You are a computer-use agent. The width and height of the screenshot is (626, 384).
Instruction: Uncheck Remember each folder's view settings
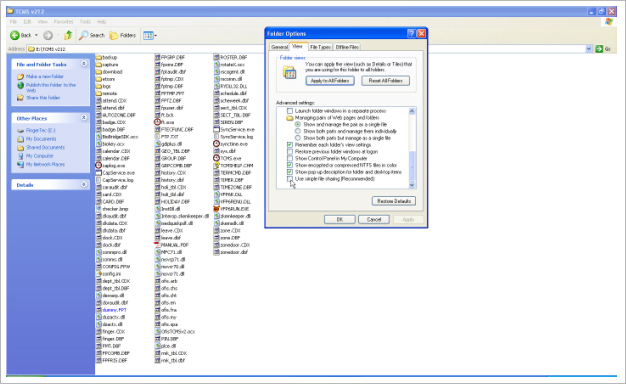[x=290, y=145]
